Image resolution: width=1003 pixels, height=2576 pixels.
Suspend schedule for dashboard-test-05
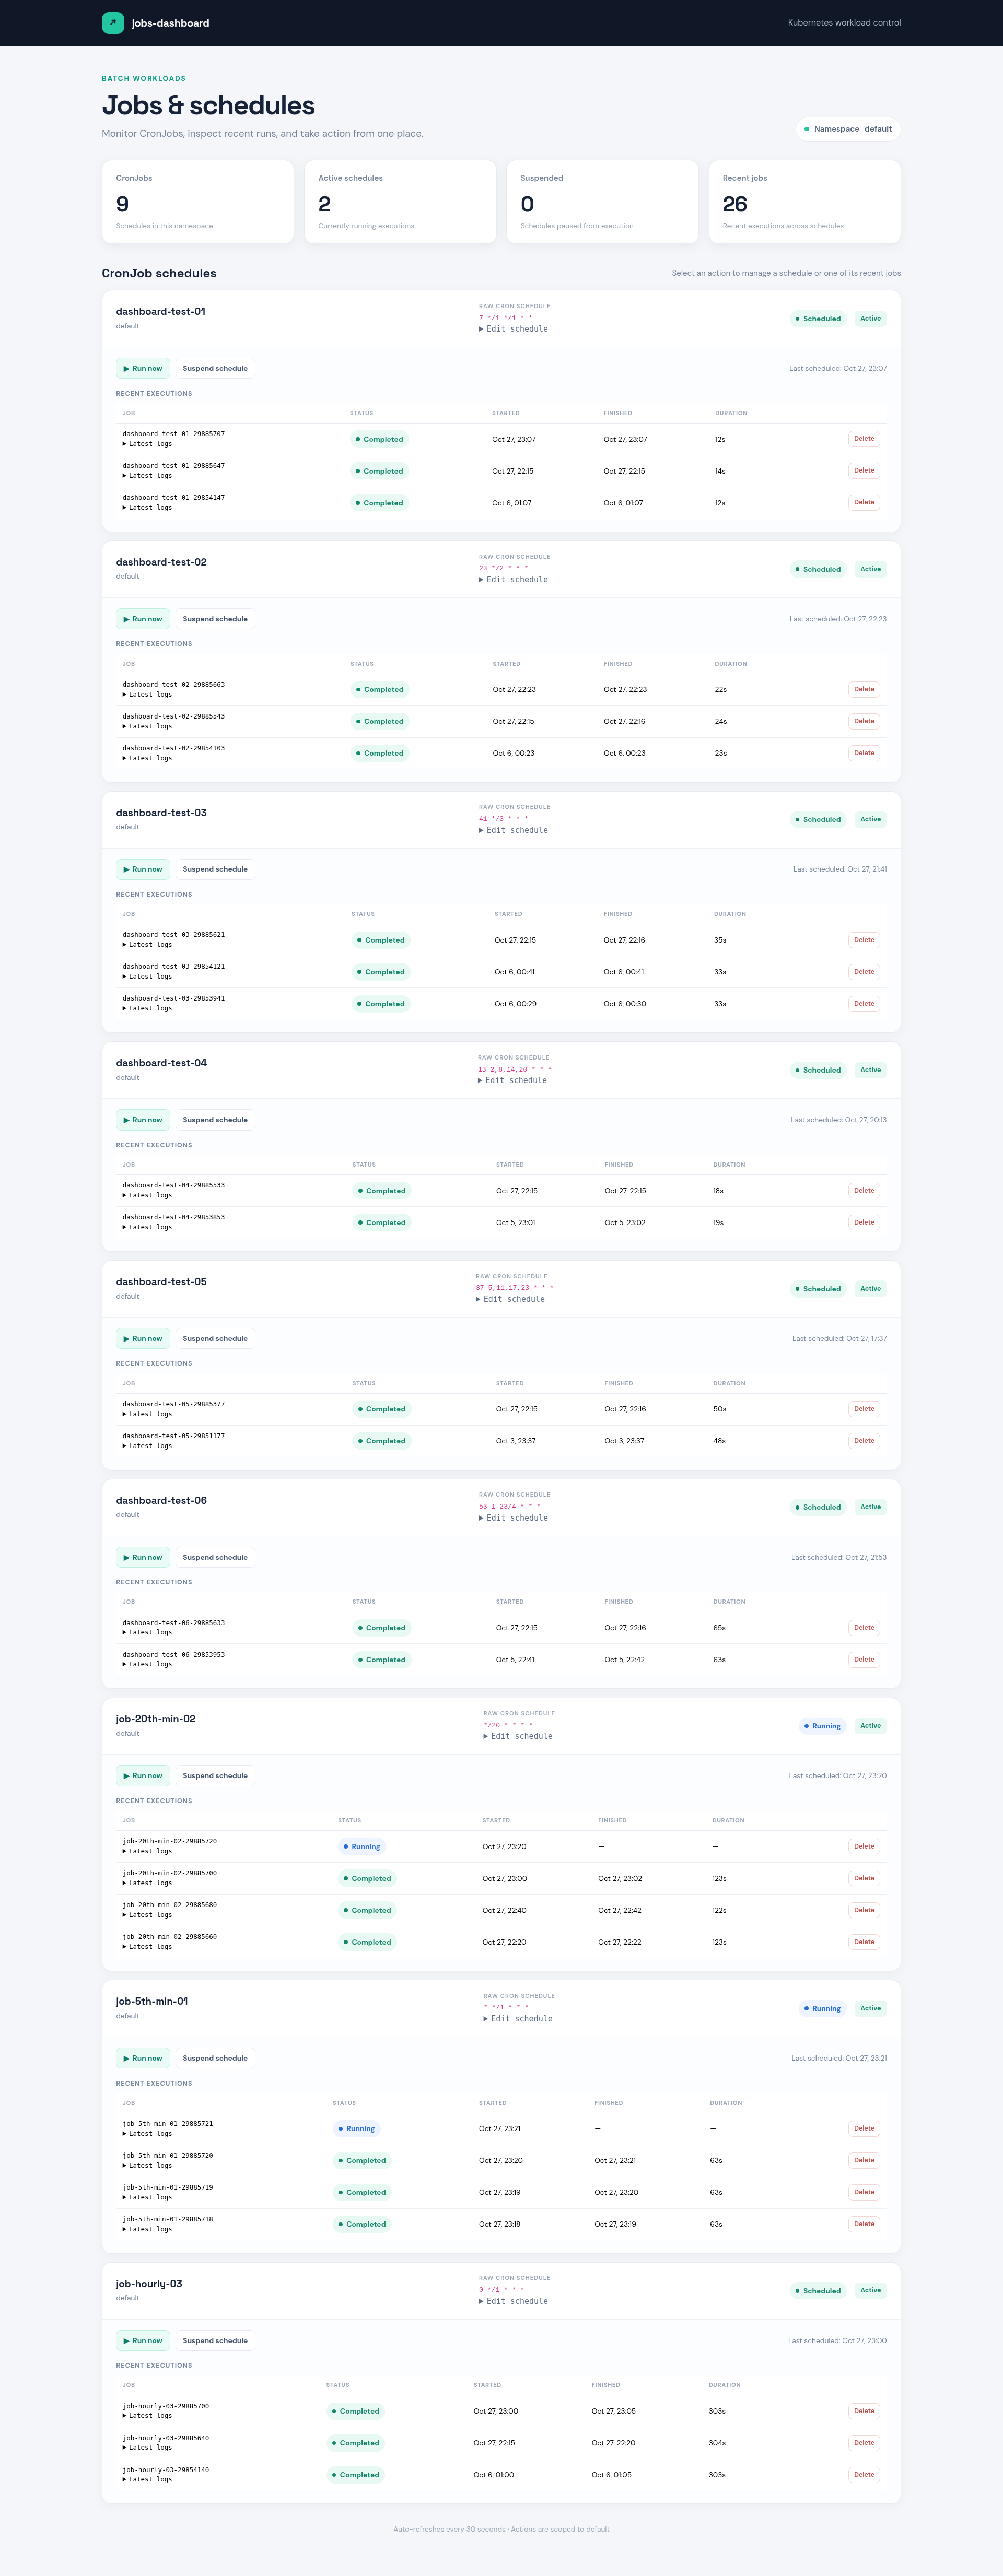coord(215,1338)
